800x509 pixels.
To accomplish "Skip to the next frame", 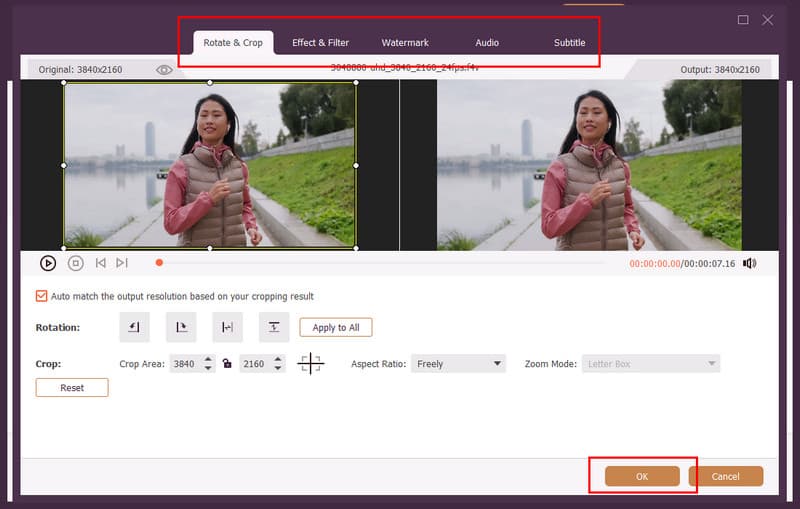I will [122, 263].
